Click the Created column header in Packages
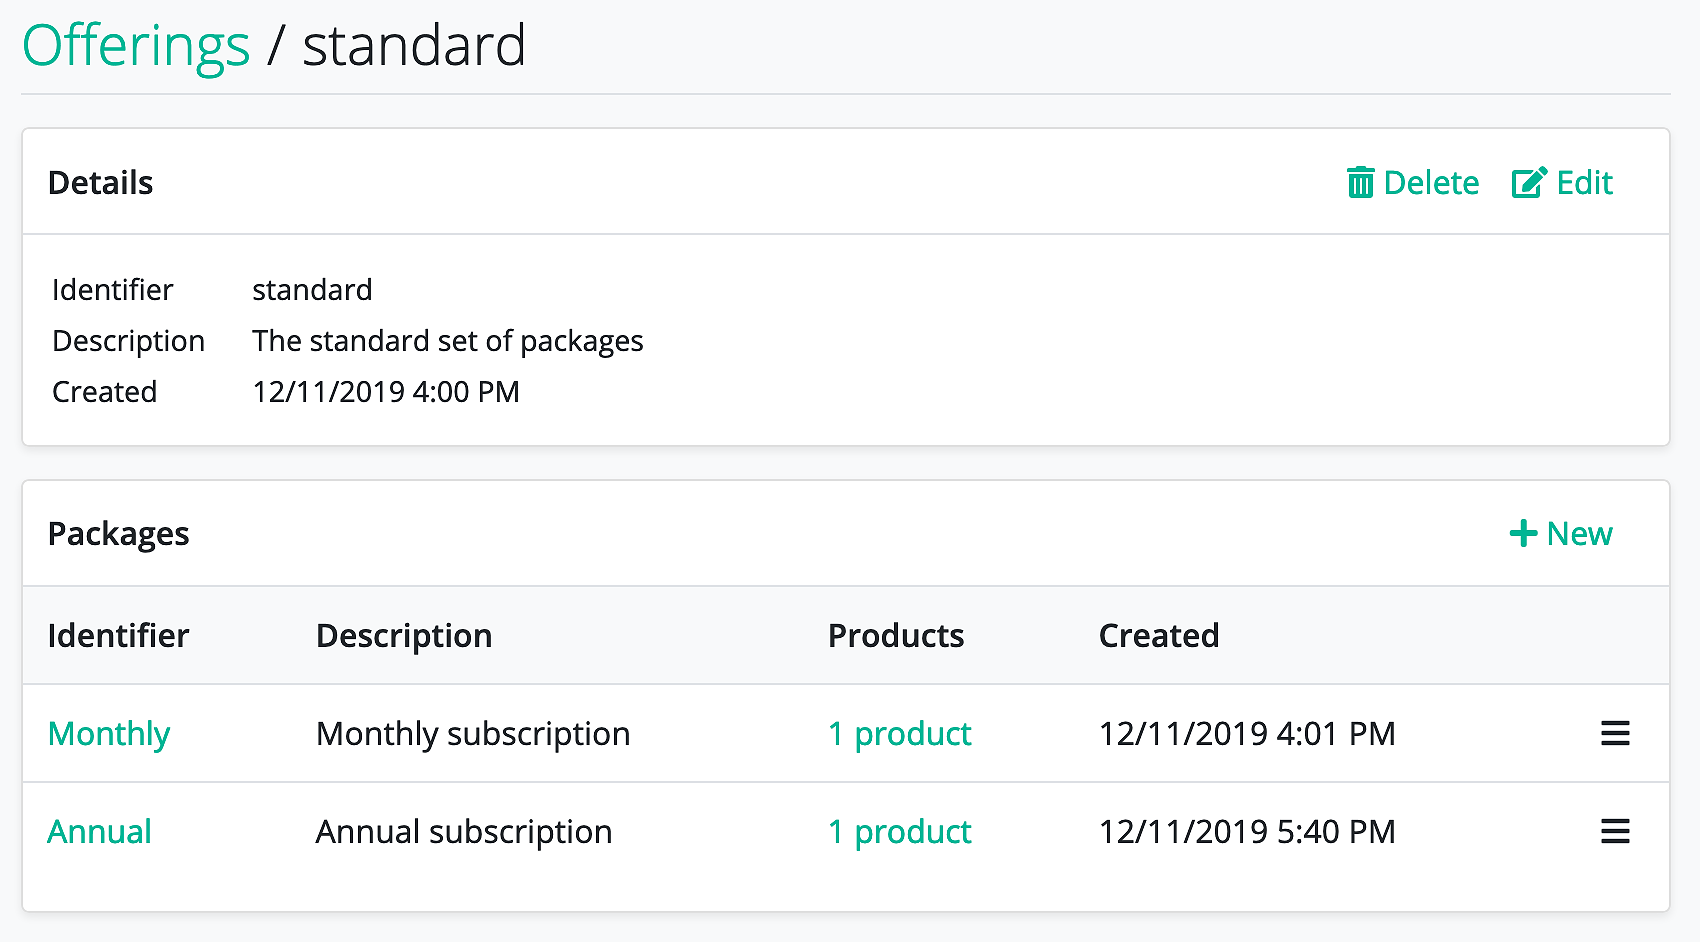 [x=1159, y=636]
